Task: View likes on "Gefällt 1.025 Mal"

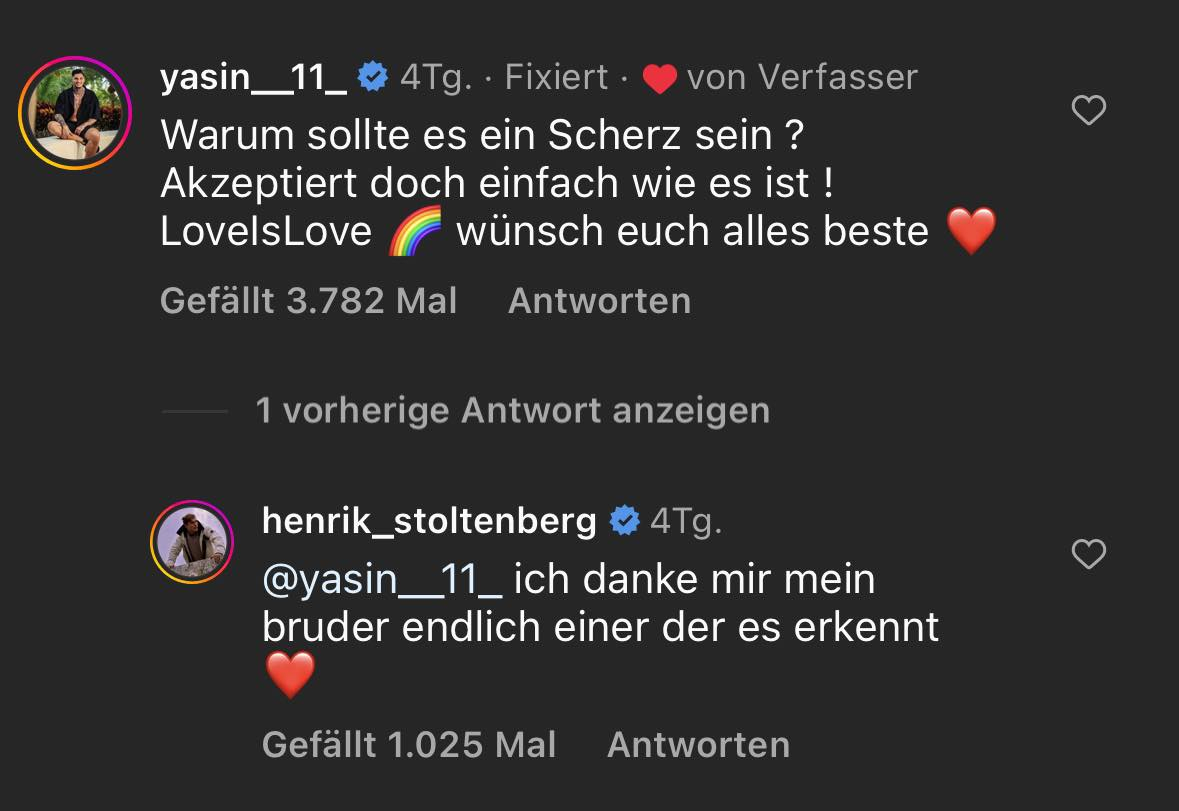Action: click(x=408, y=744)
